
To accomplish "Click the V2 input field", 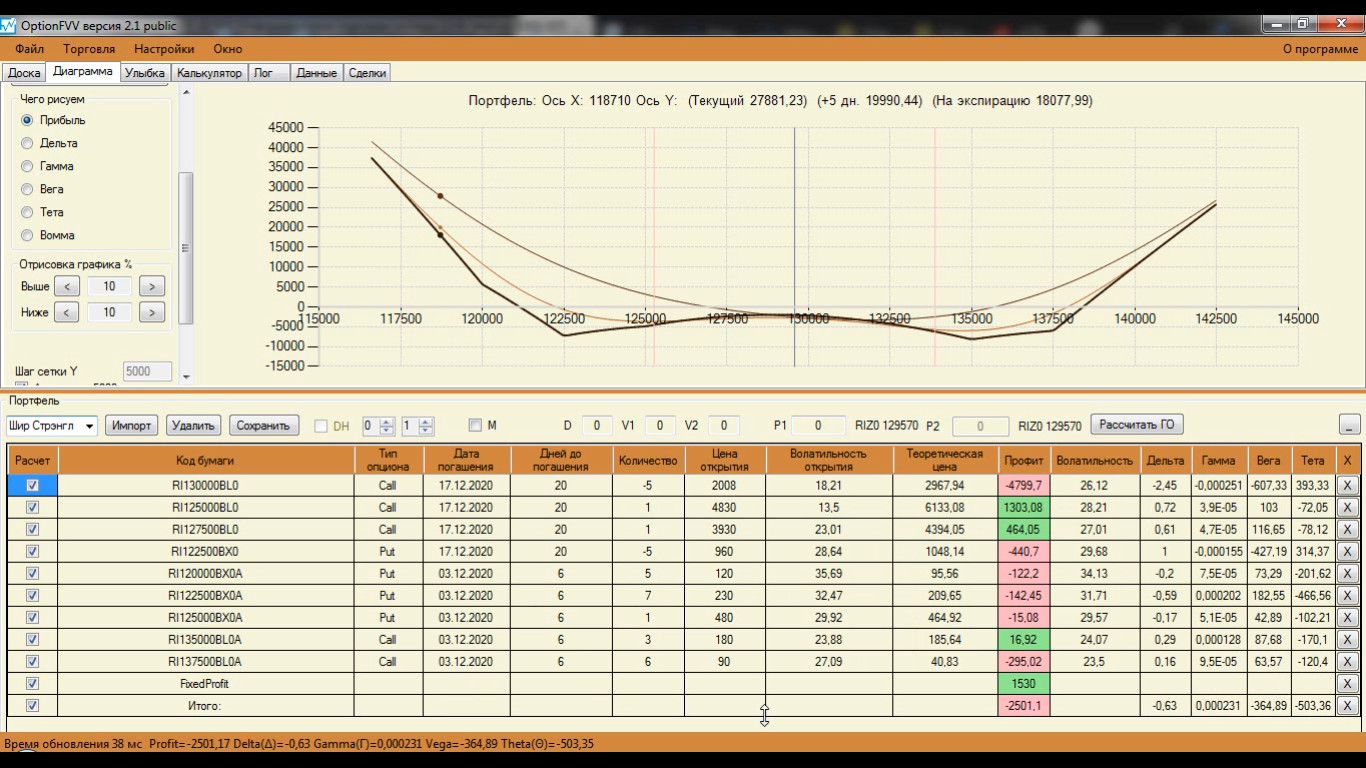I will (x=724, y=425).
